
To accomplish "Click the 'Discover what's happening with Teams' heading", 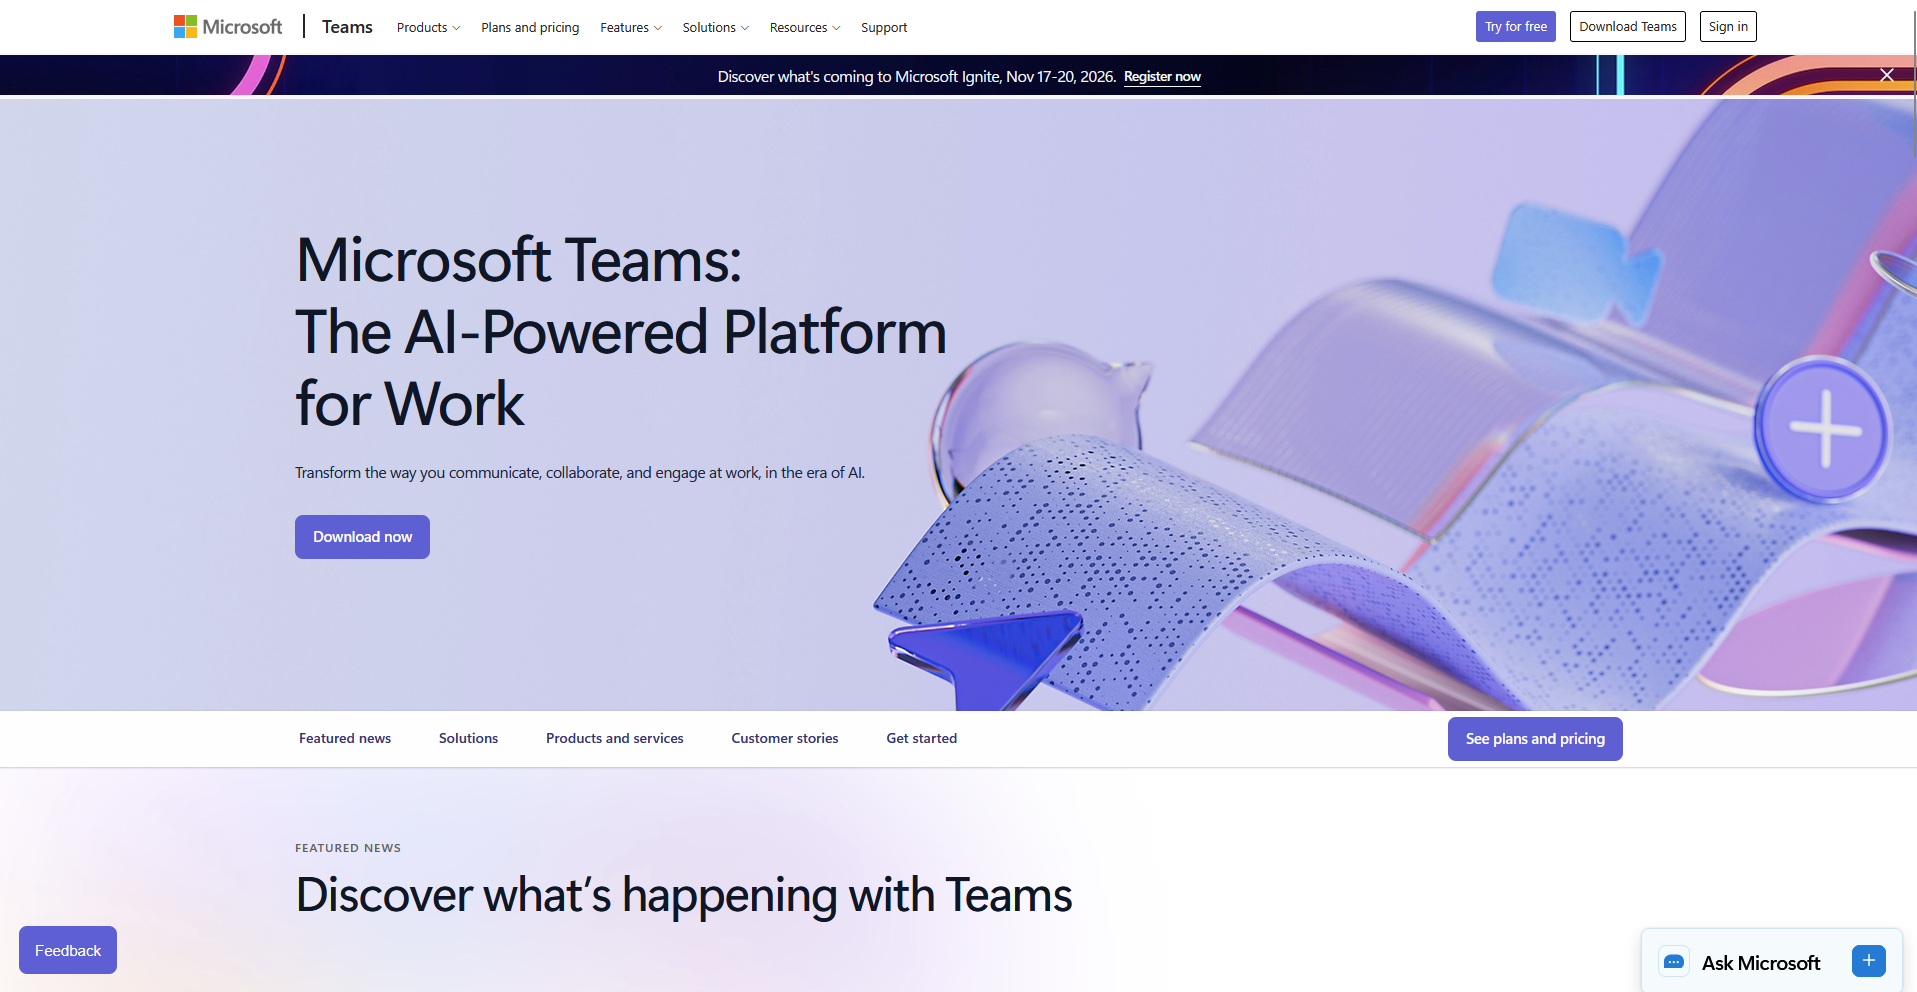I will click(684, 895).
